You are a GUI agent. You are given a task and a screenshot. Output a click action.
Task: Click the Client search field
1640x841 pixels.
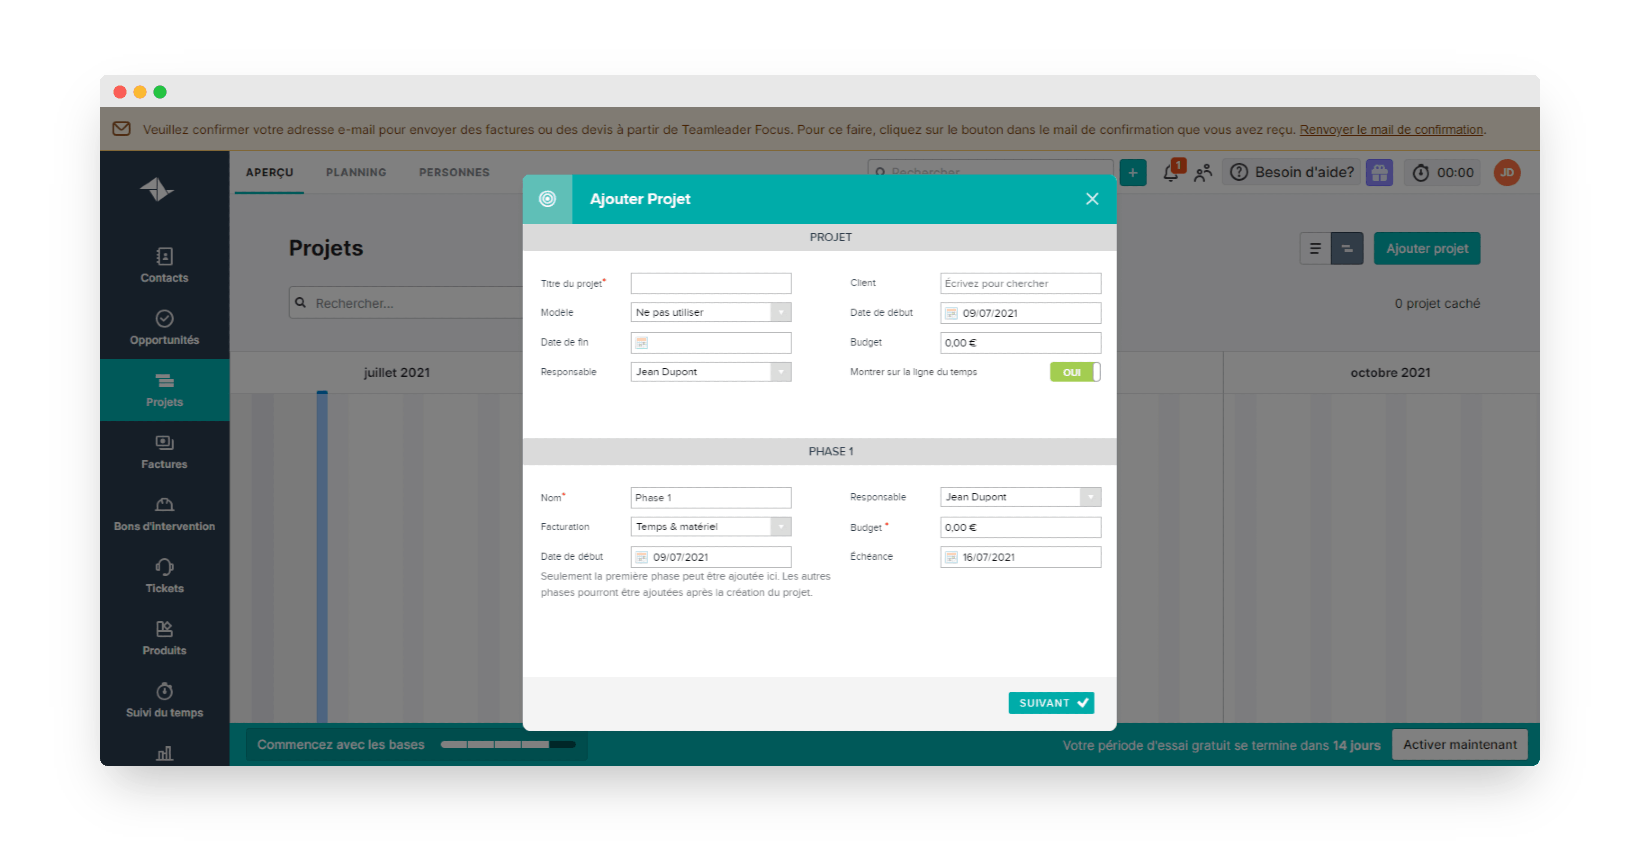pos(1021,283)
